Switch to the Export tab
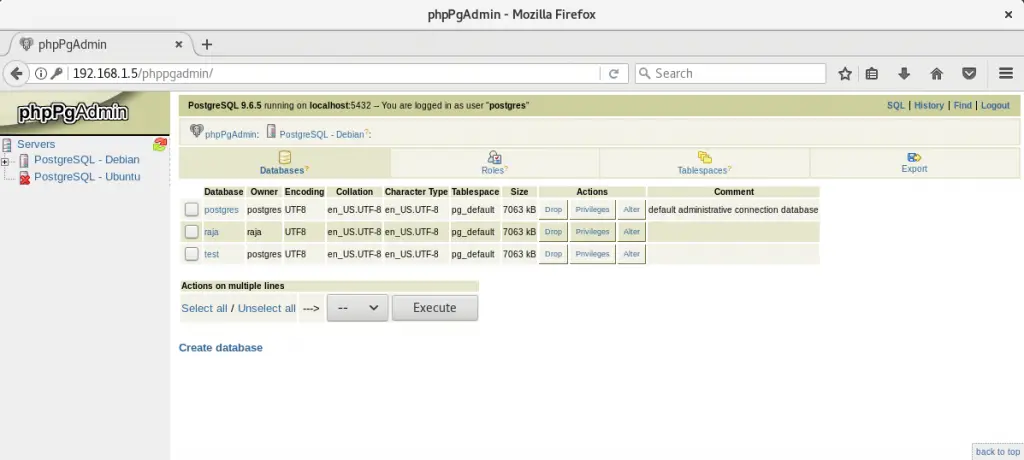 (914, 163)
